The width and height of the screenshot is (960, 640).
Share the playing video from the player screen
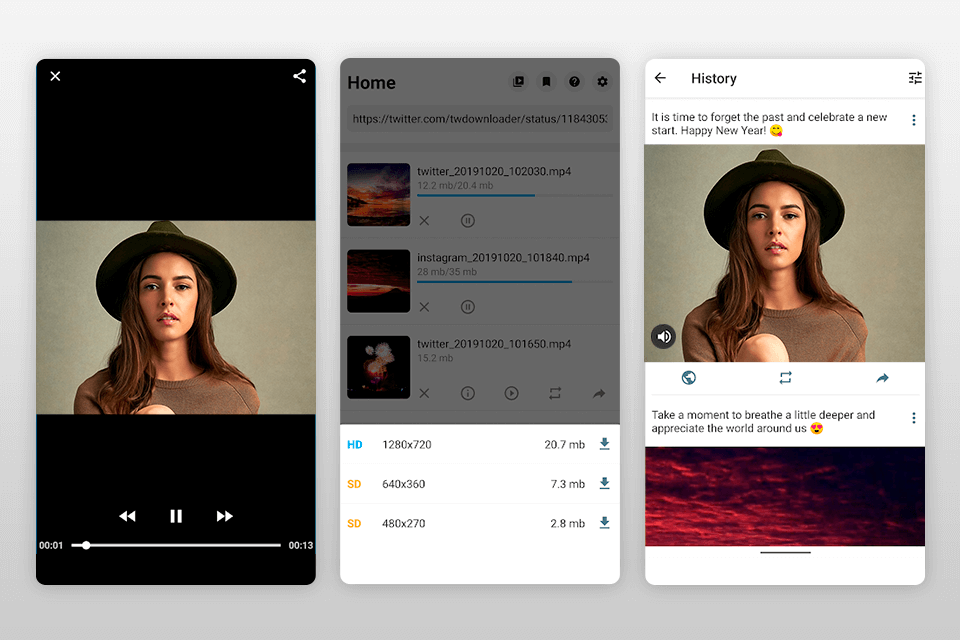click(x=299, y=75)
